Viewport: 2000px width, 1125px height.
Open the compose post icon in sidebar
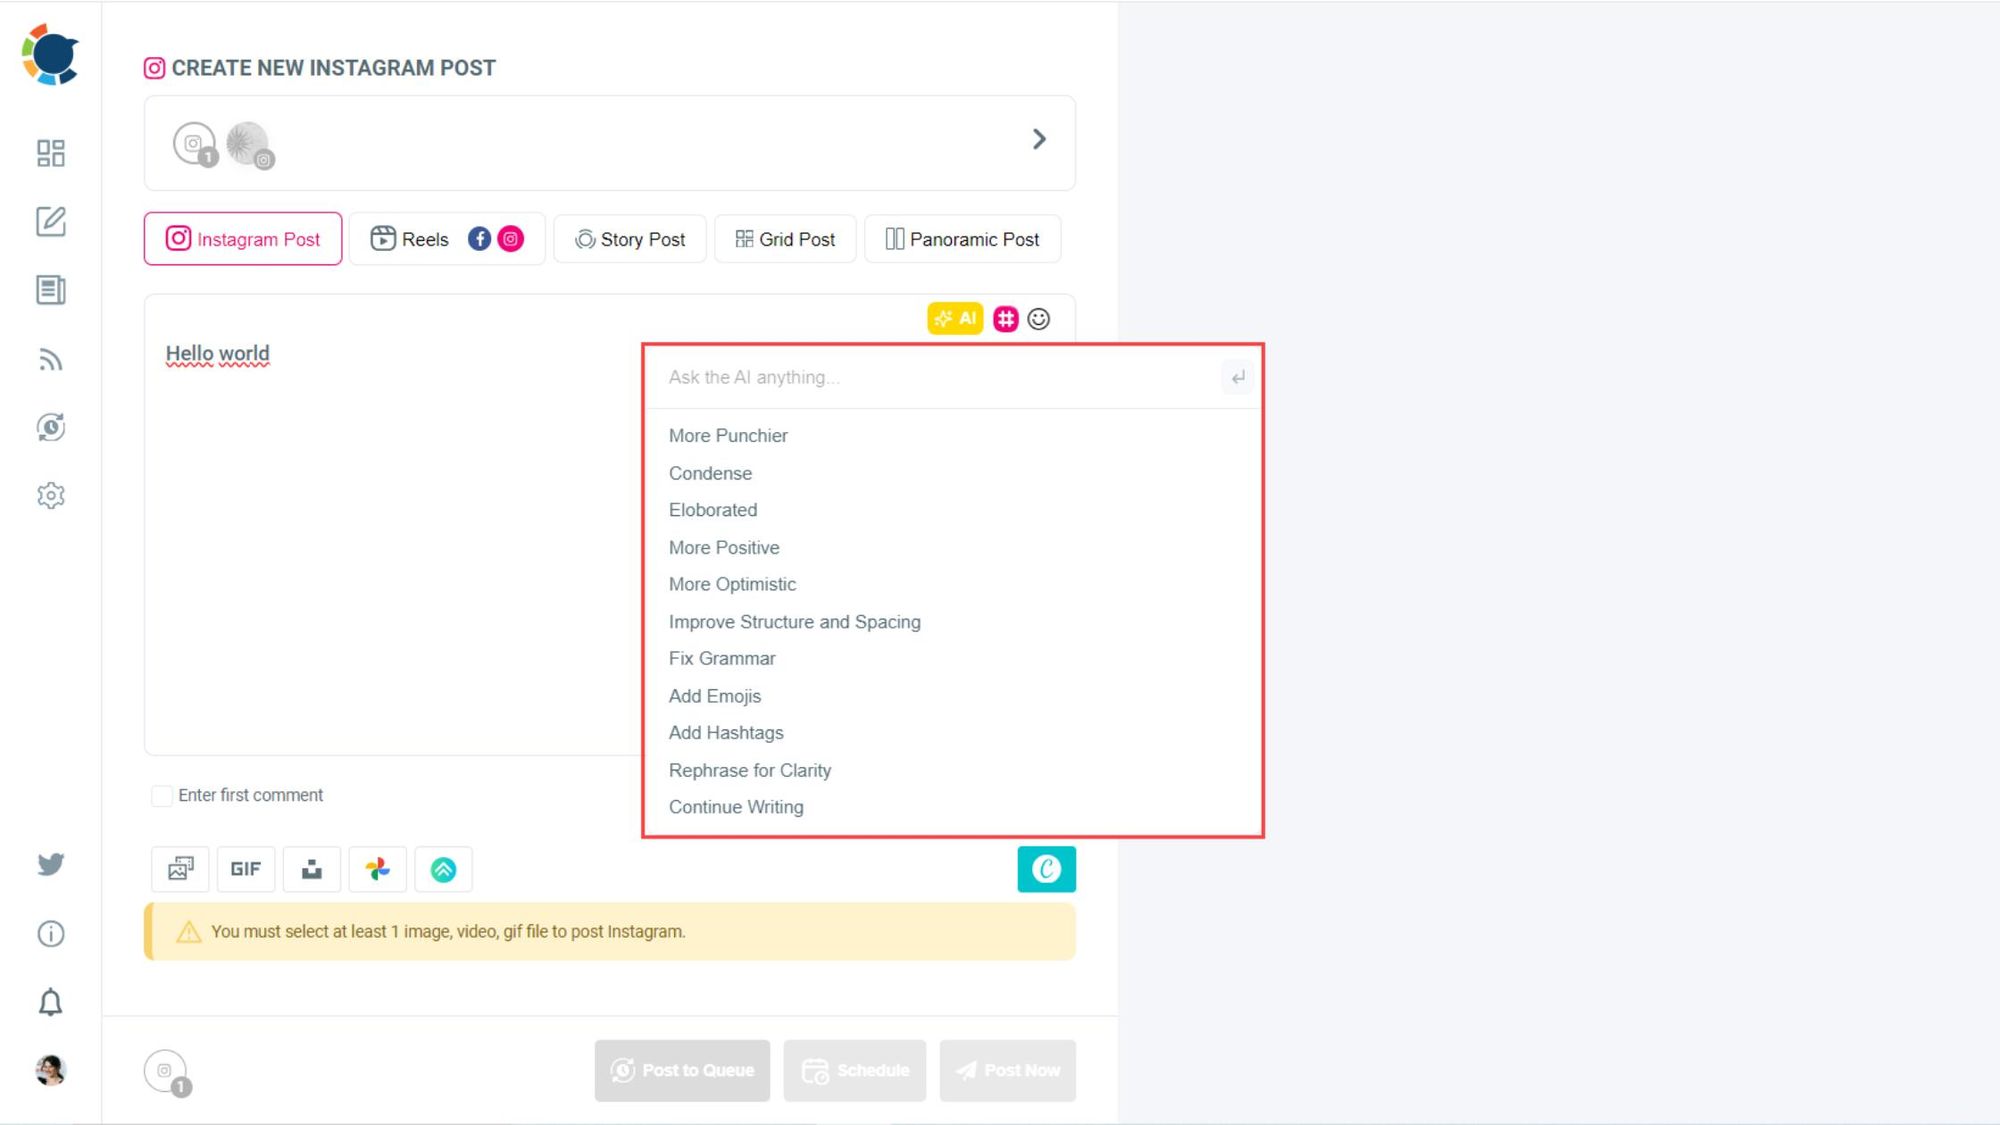pos(50,222)
